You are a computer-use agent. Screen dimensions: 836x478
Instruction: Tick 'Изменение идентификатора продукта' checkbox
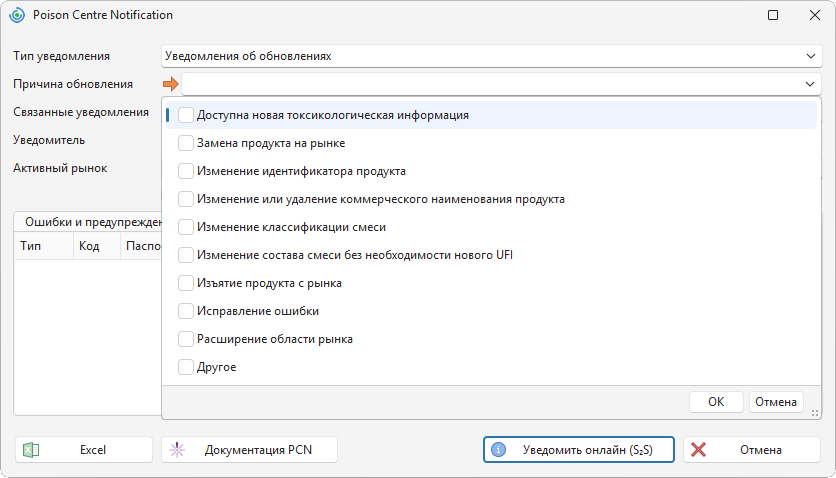(186, 171)
